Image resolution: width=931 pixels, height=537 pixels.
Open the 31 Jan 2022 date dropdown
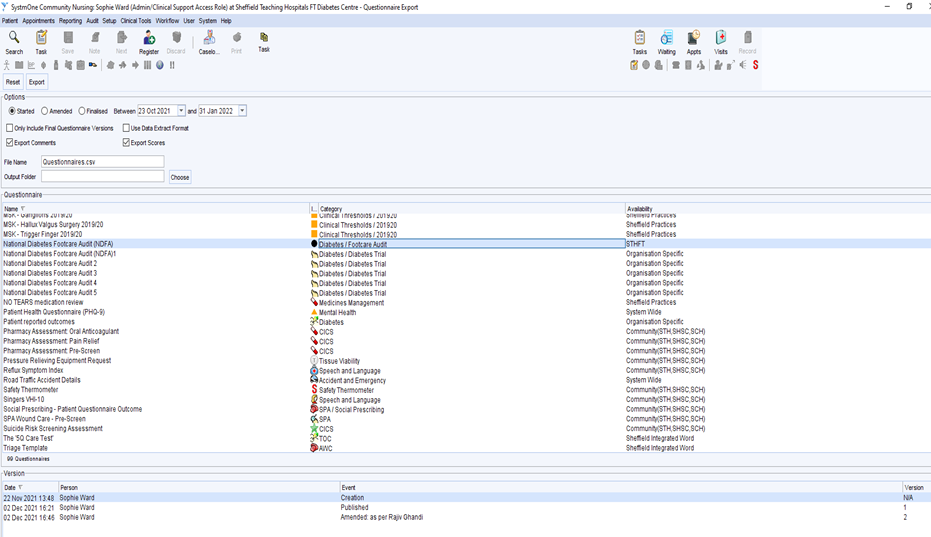pyautogui.click(x=242, y=111)
